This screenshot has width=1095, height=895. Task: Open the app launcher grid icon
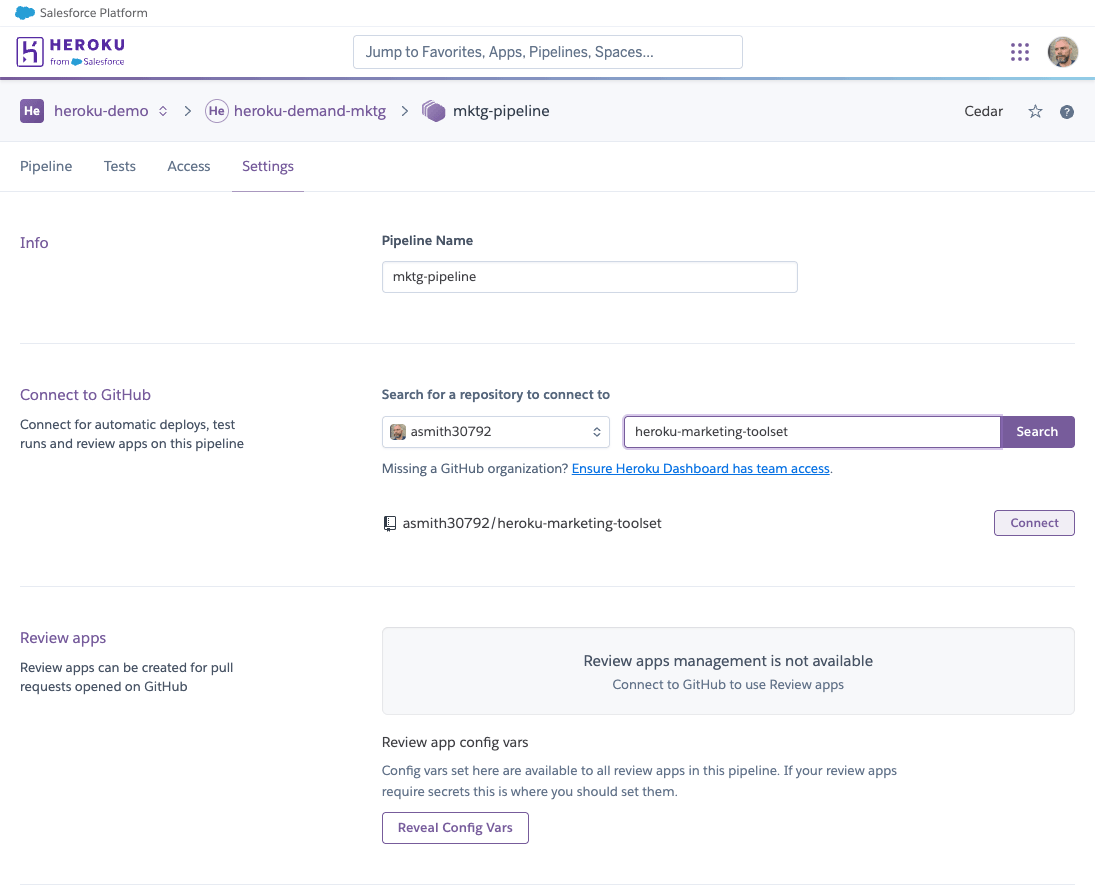(1020, 52)
